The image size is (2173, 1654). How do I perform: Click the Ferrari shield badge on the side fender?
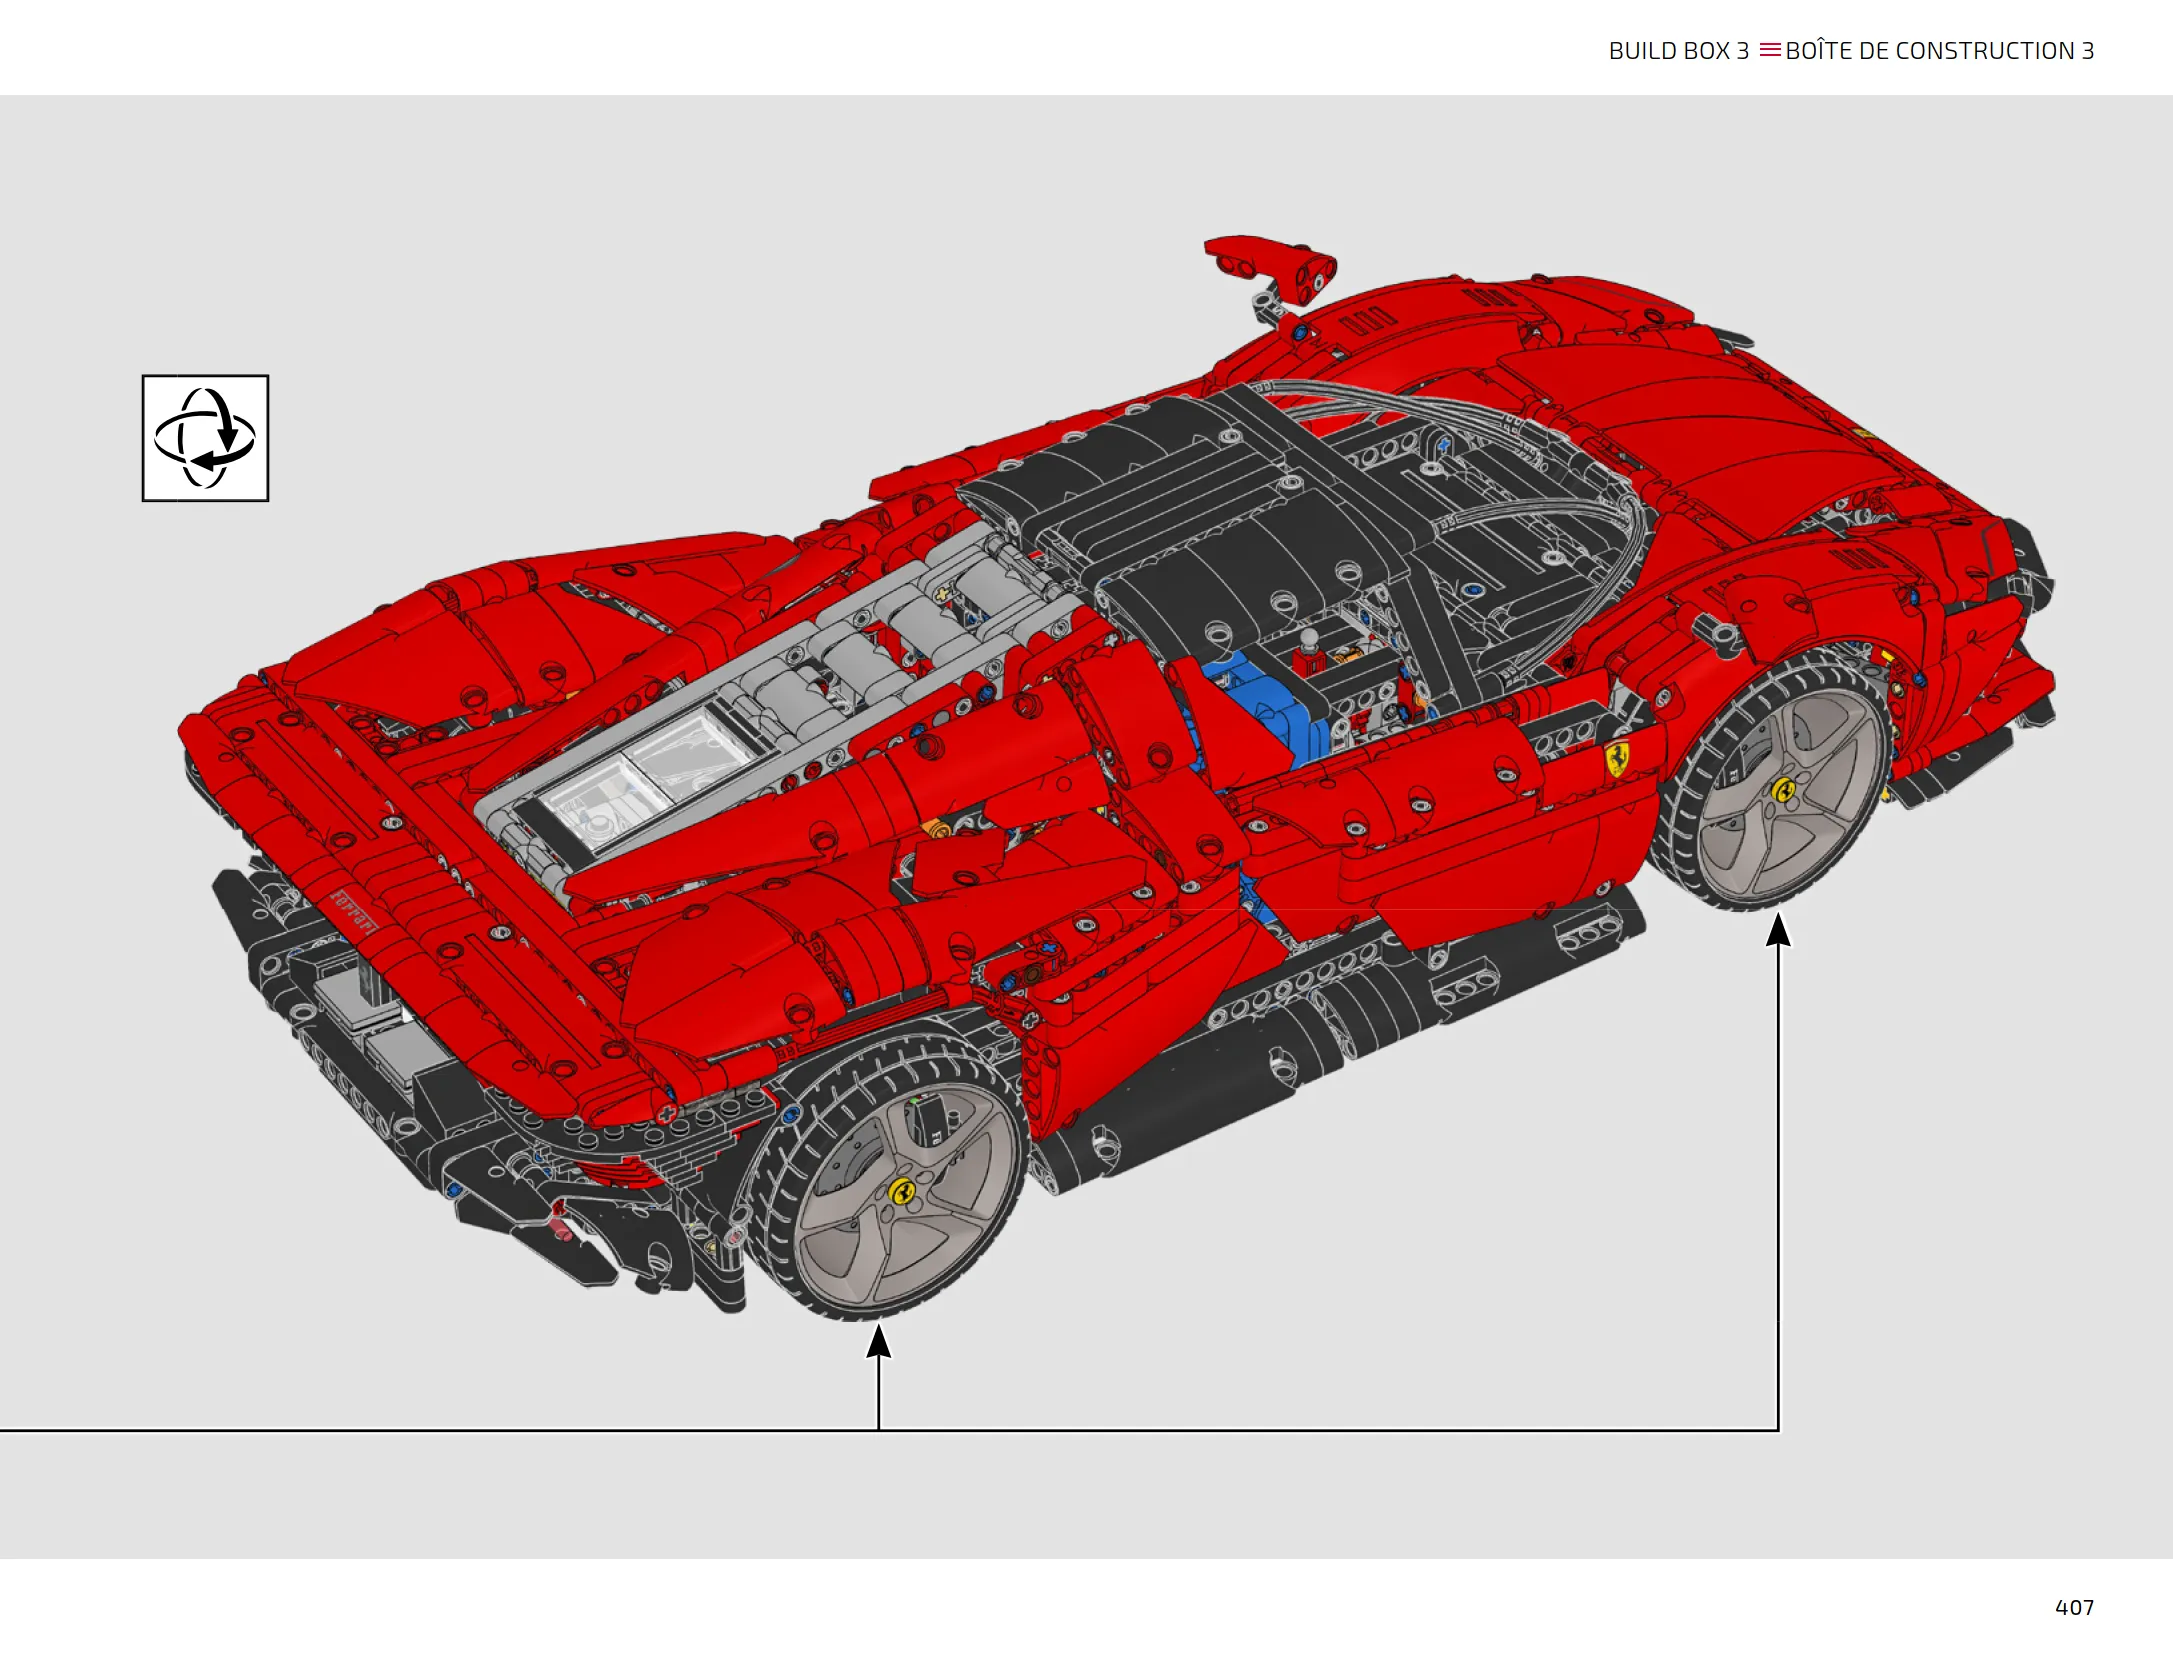[1617, 759]
